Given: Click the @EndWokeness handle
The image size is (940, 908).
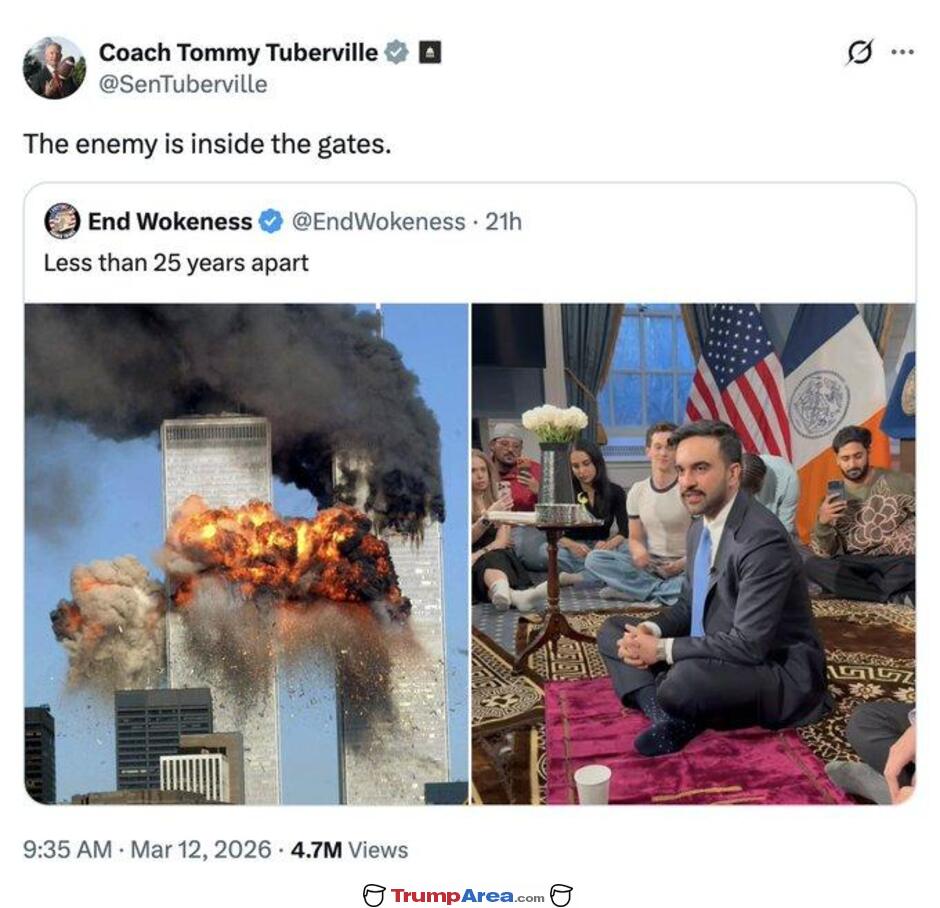Looking at the screenshot, I should tap(378, 222).
